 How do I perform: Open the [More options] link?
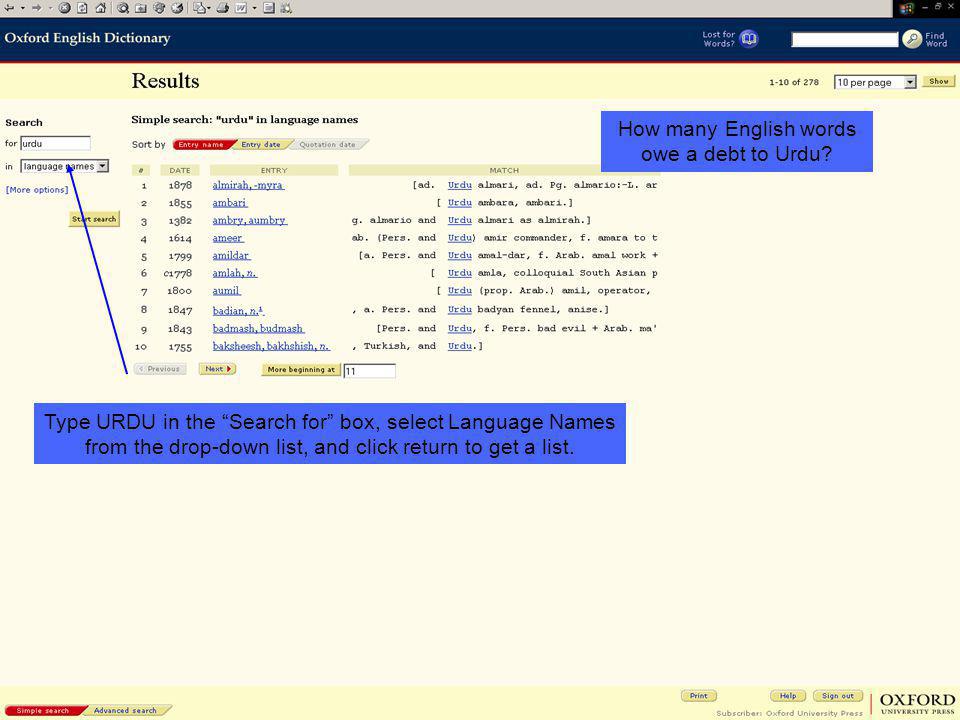[37, 190]
